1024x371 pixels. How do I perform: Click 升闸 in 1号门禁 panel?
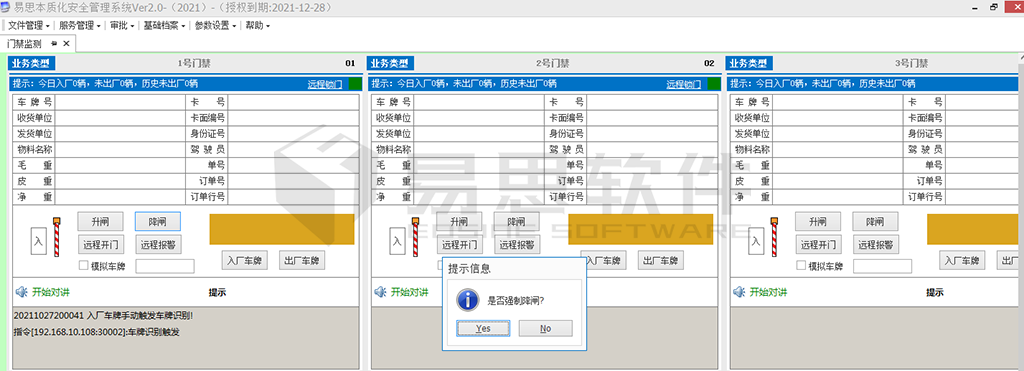pyautogui.click(x=100, y=221)
